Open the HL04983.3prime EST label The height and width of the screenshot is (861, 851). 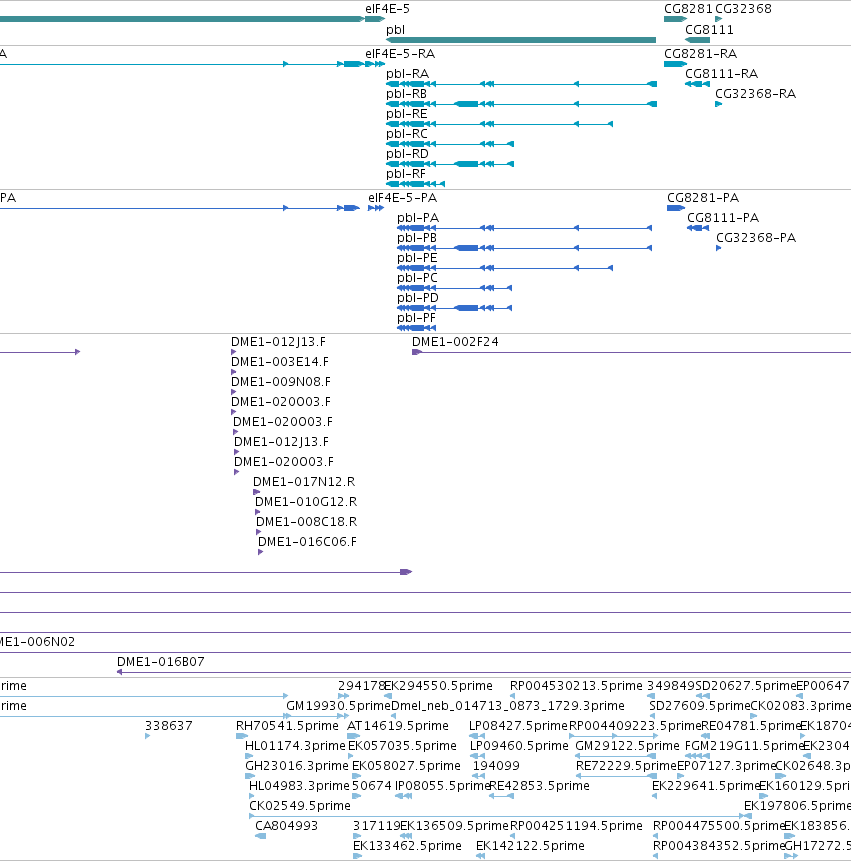click(x=299, y=786)
